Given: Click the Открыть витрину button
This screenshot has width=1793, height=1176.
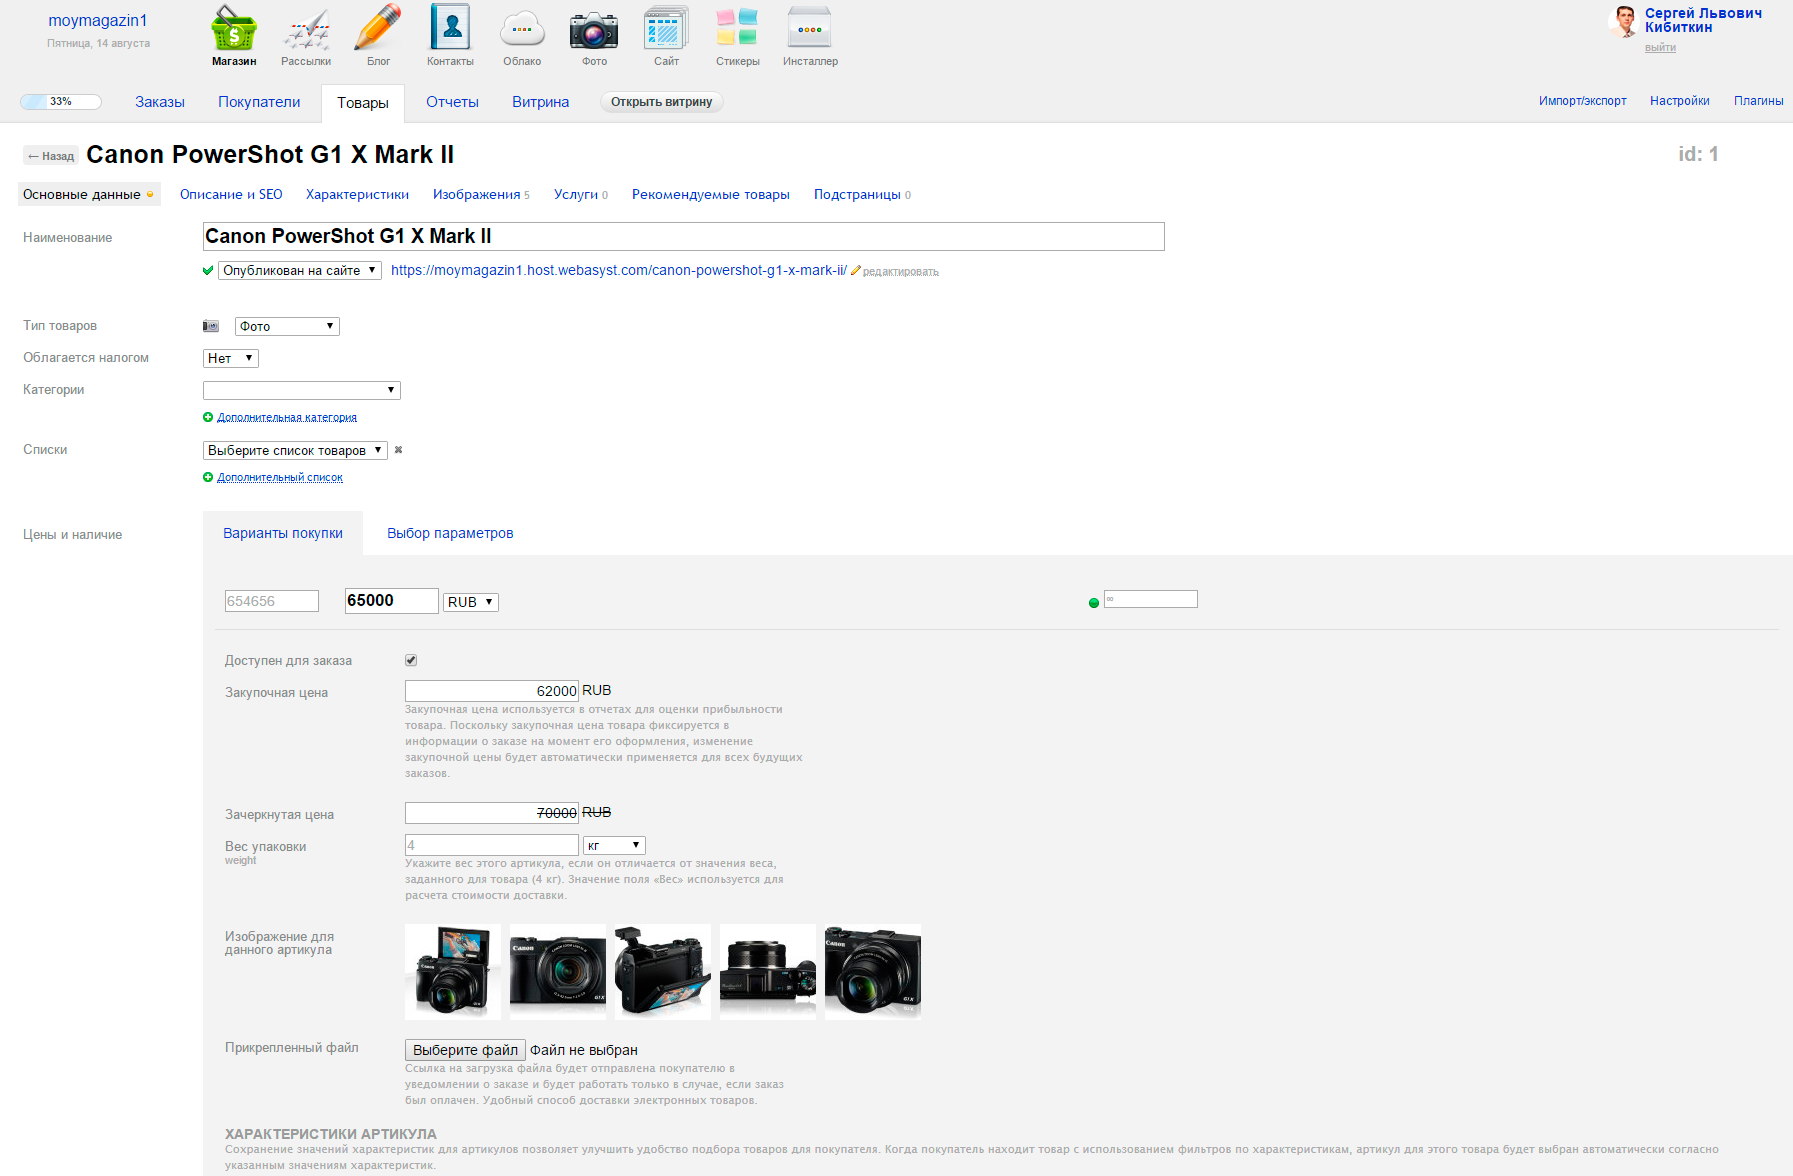Looking at the screenshot, I should pyautogui.click(x=661, y=102).
